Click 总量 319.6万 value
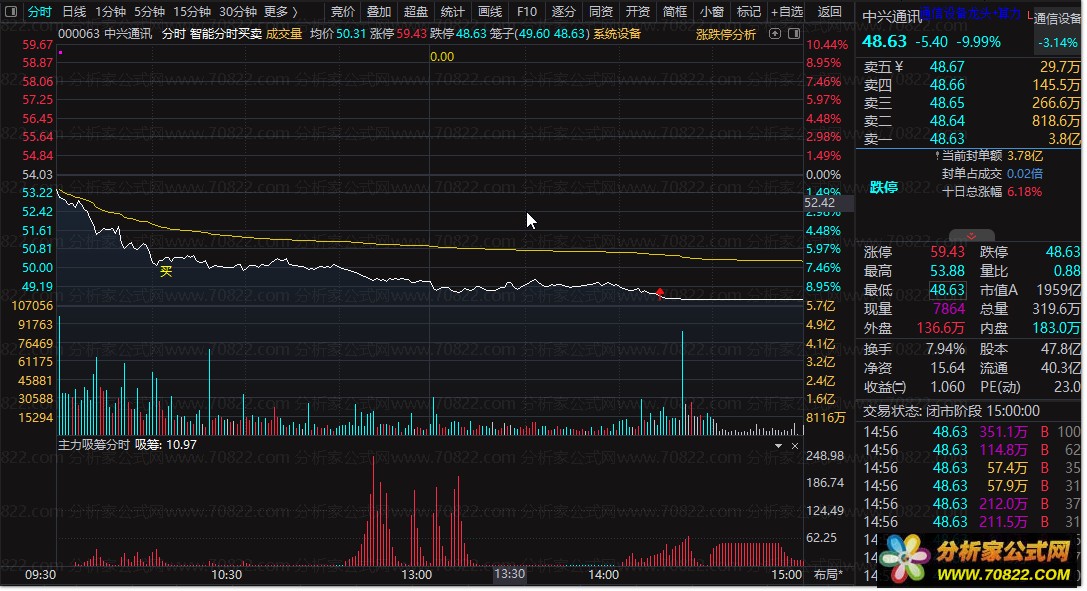Screen dimensions: 1087x591 (1056, 310)
